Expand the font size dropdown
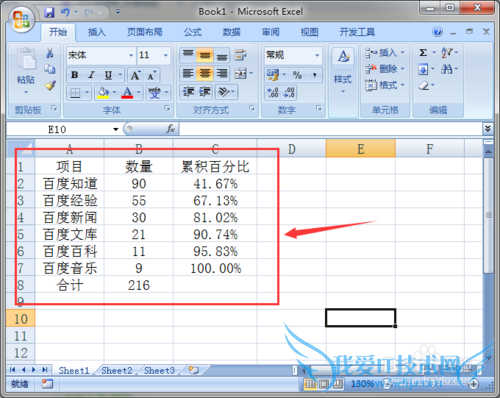The image size is (500, 398). click(x=166, y=55)
